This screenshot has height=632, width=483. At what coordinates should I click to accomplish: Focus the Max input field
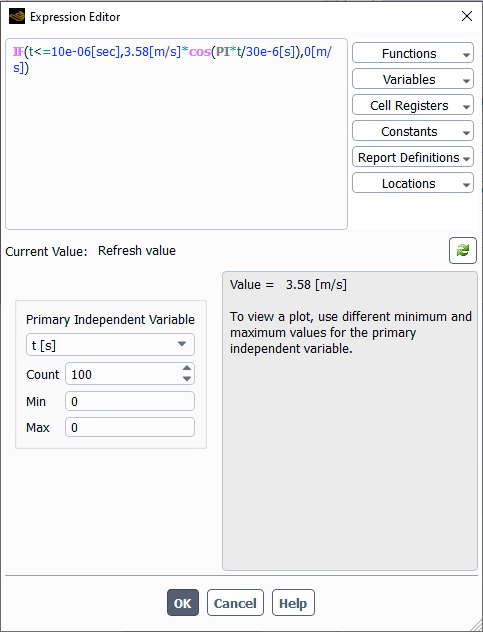(x=130, y=427)
